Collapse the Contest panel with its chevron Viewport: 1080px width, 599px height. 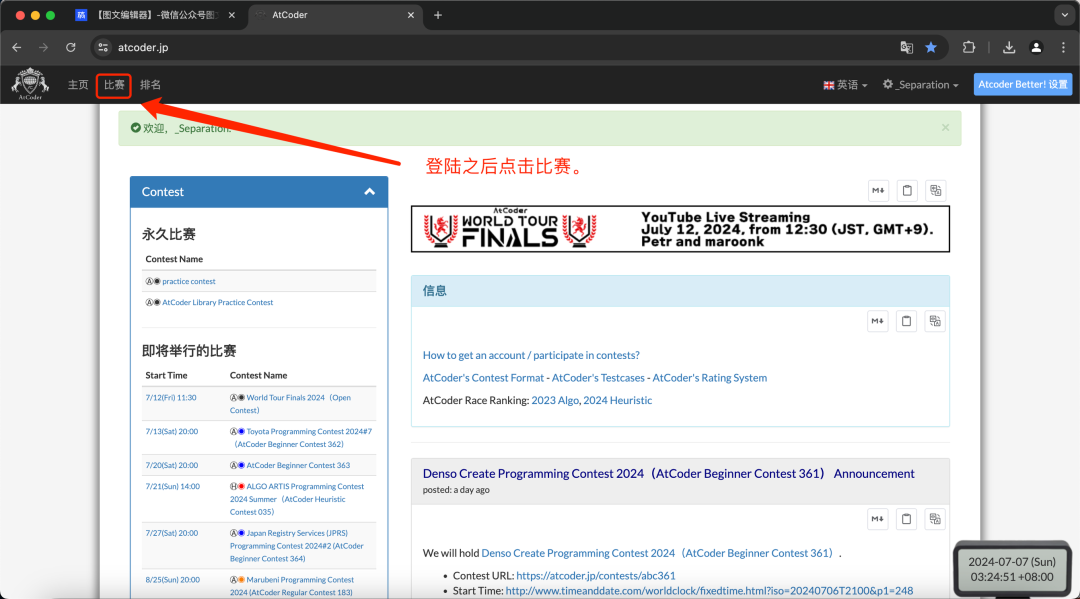click(x=370, y=191)
